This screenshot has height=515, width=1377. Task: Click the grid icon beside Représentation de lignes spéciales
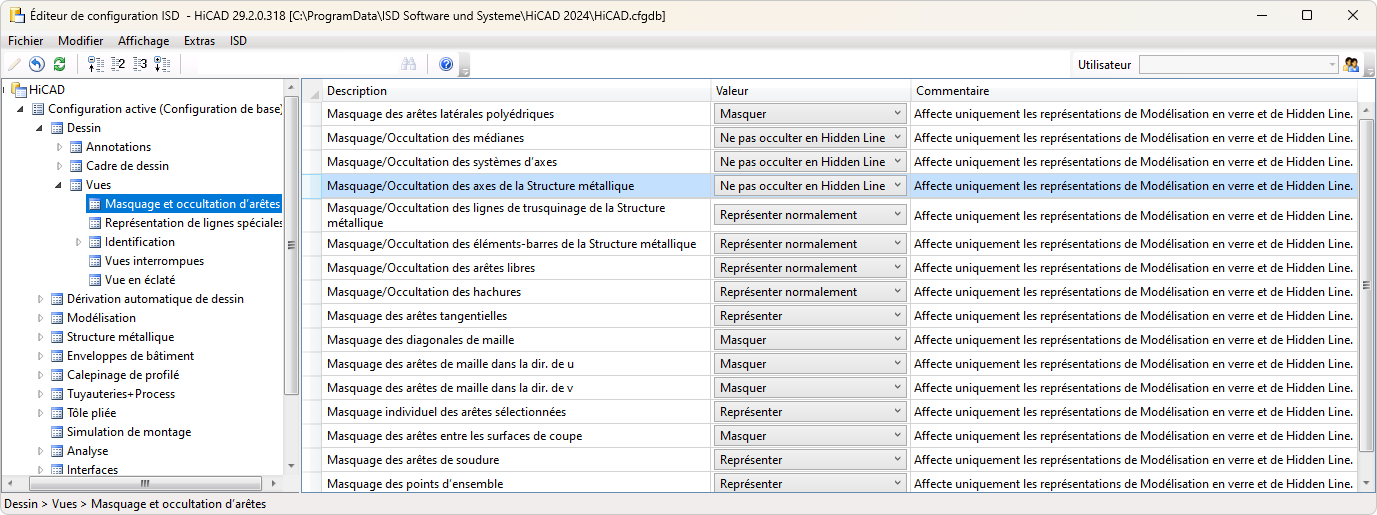coord(95,223)
